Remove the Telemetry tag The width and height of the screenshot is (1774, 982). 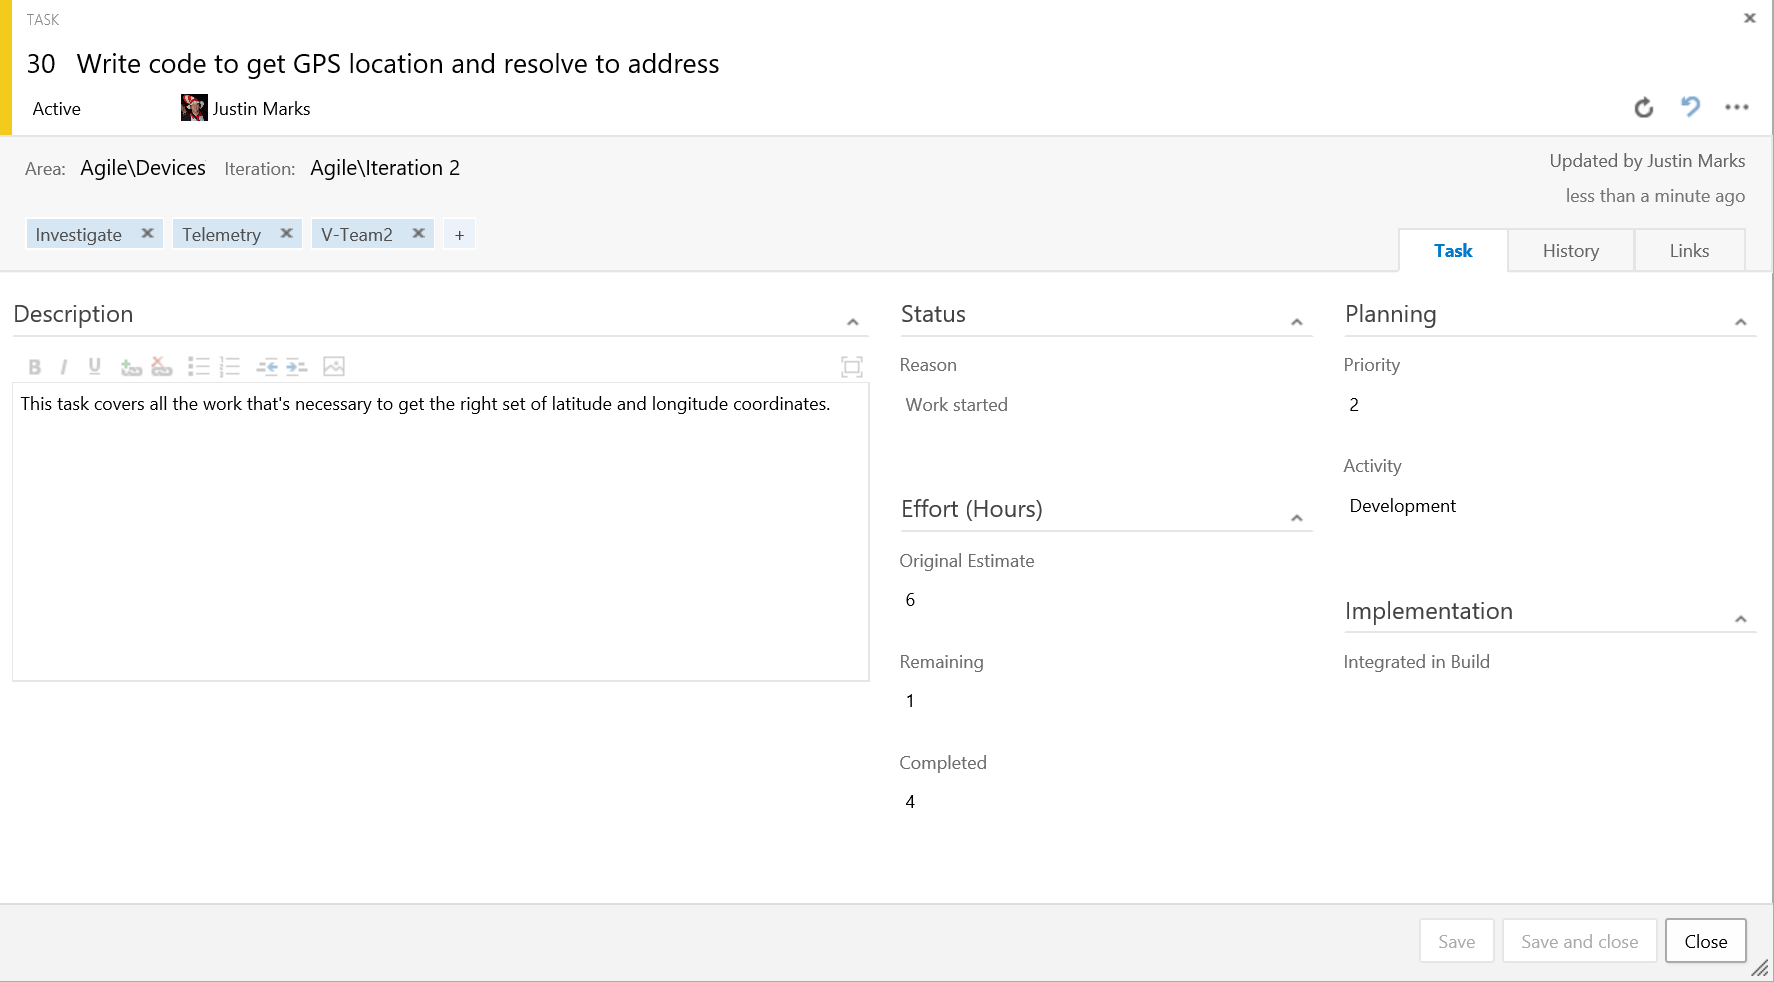click(286, 233)
